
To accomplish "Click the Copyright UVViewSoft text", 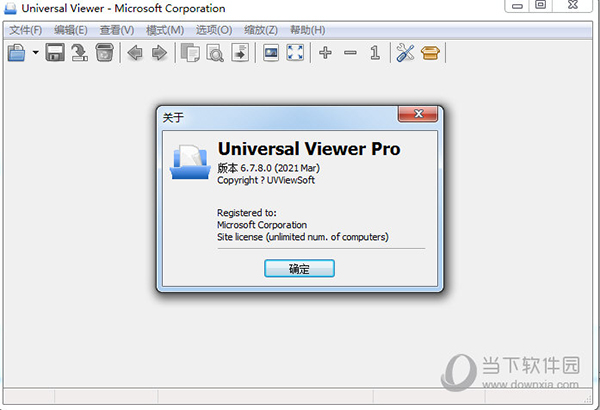I will click(266, 180).
